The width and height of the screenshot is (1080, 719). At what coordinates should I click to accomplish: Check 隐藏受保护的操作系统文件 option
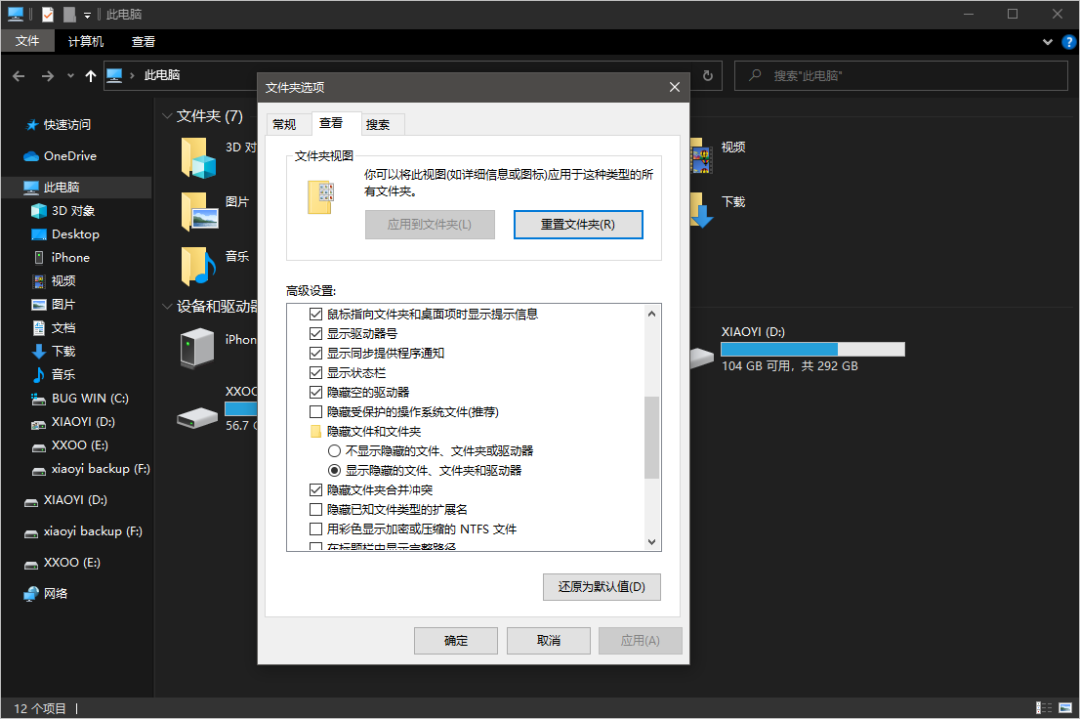(x=316, y=412)
